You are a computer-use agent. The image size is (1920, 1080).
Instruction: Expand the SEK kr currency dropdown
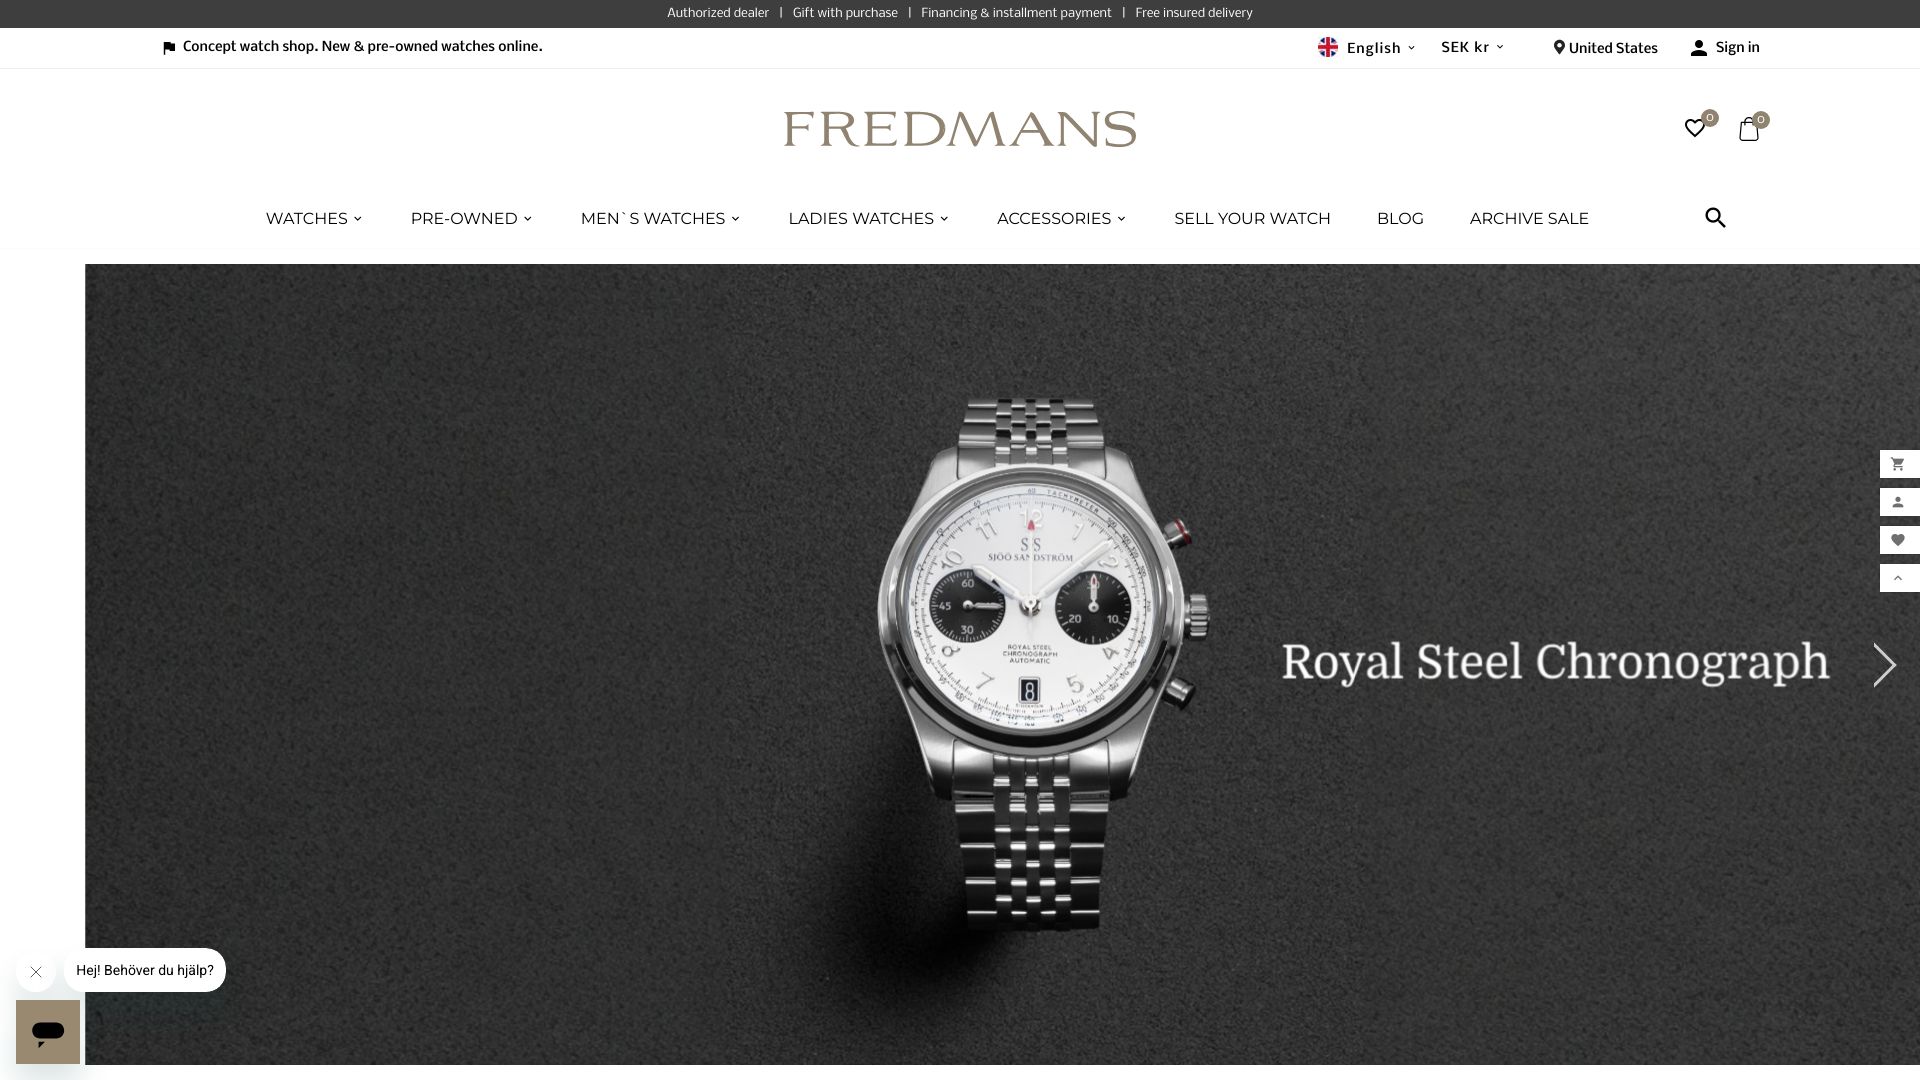tap(1472, 48)
